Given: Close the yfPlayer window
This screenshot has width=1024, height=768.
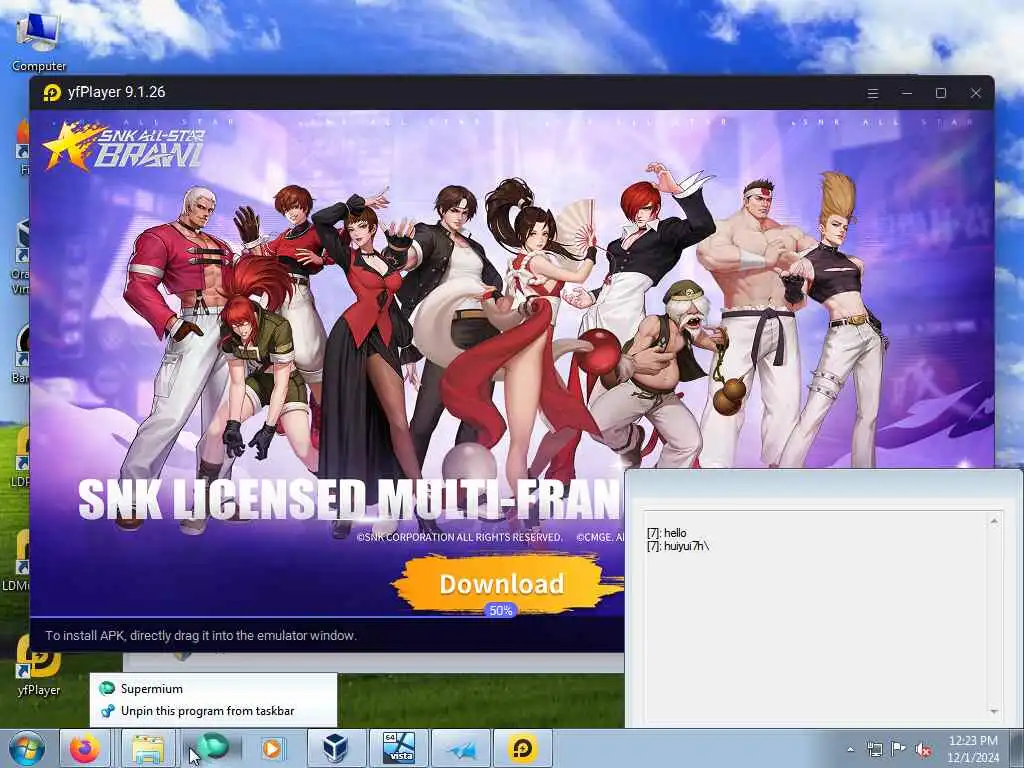Looking at the screenshot, I should pyautogui.click(x=976, y=93).
